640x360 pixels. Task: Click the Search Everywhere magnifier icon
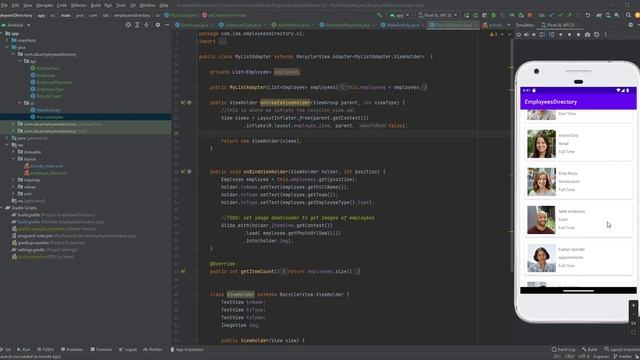(x=628, y=15)
